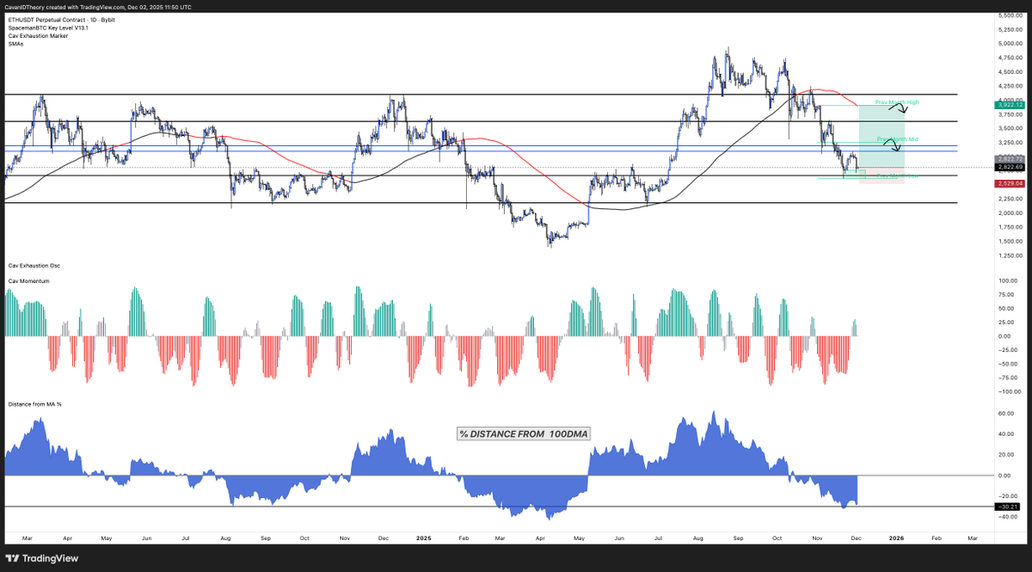This screenshot has height=572, width=1032.
Task: Click the red 2,529.04 price tag
Action: [1008, 184]
